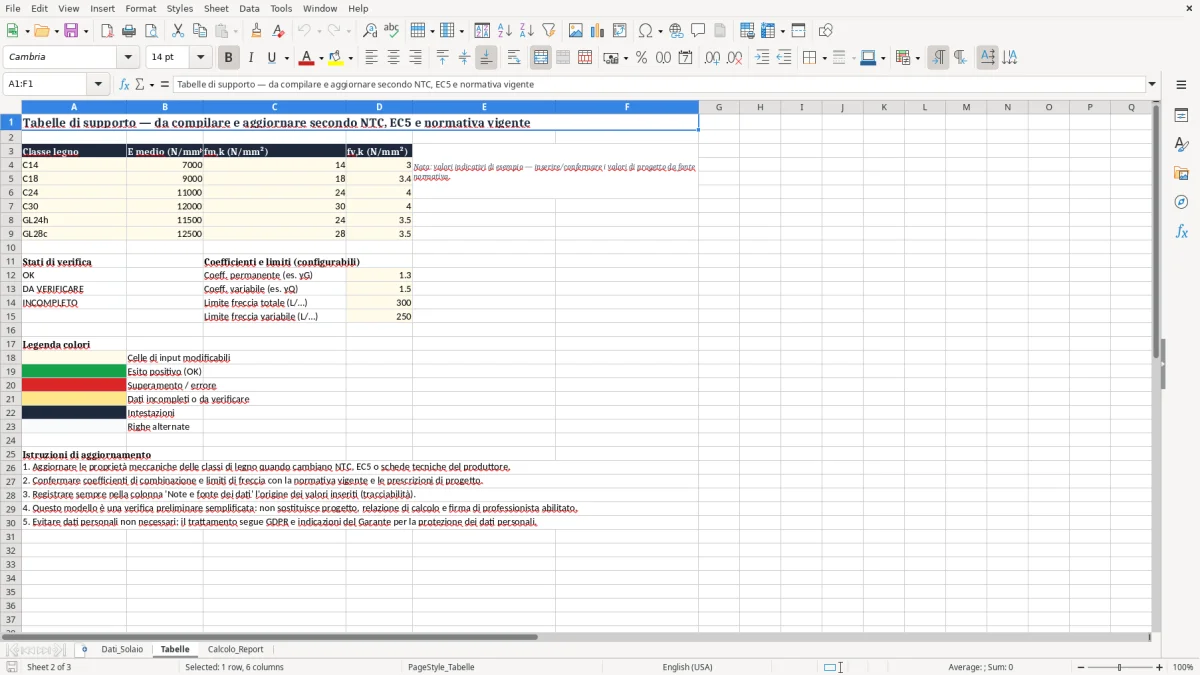
Task: Expand the formula bar
Action: click(x=1152, y=84)
